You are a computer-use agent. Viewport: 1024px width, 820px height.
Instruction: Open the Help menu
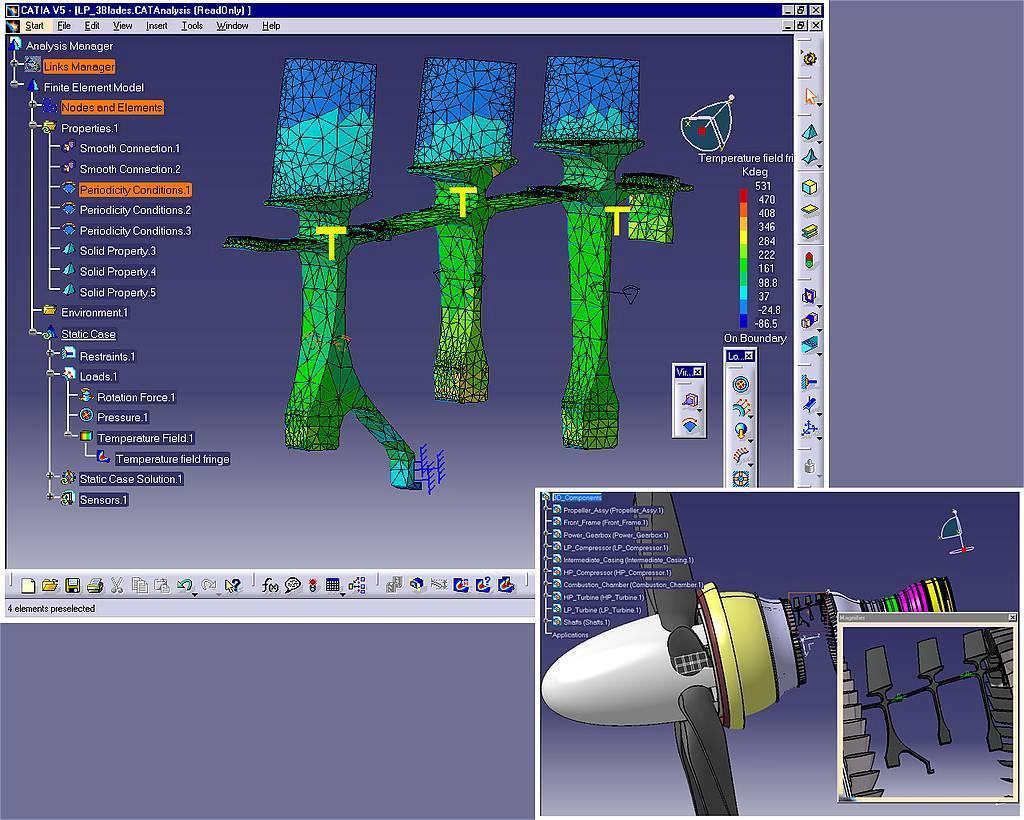pyautogui.click(x=271, y=25)
